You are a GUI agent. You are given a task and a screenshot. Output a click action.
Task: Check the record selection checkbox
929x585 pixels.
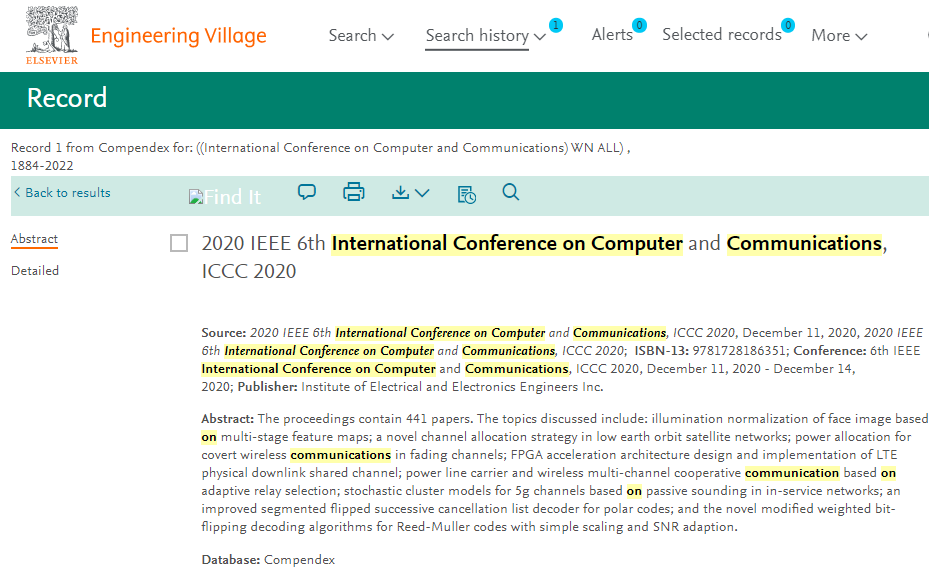pos(179,243)
